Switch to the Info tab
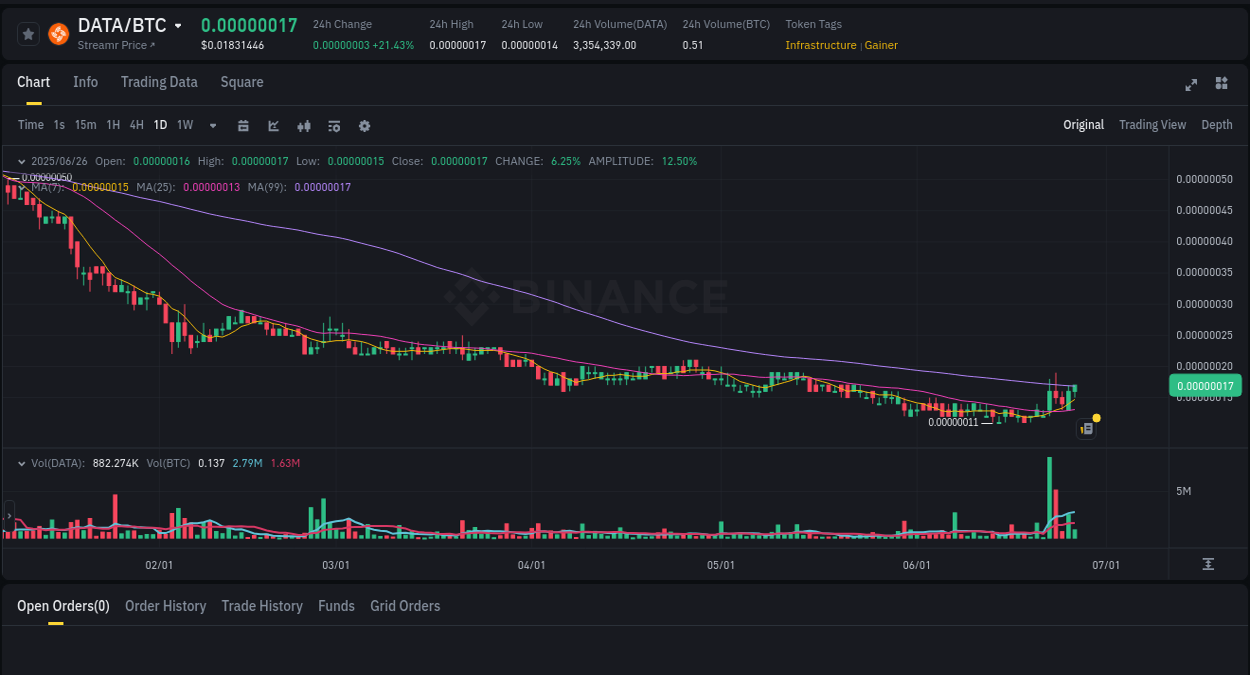Screen dimensions: 1250x675 pyautogui.click(x=85, y=82)
